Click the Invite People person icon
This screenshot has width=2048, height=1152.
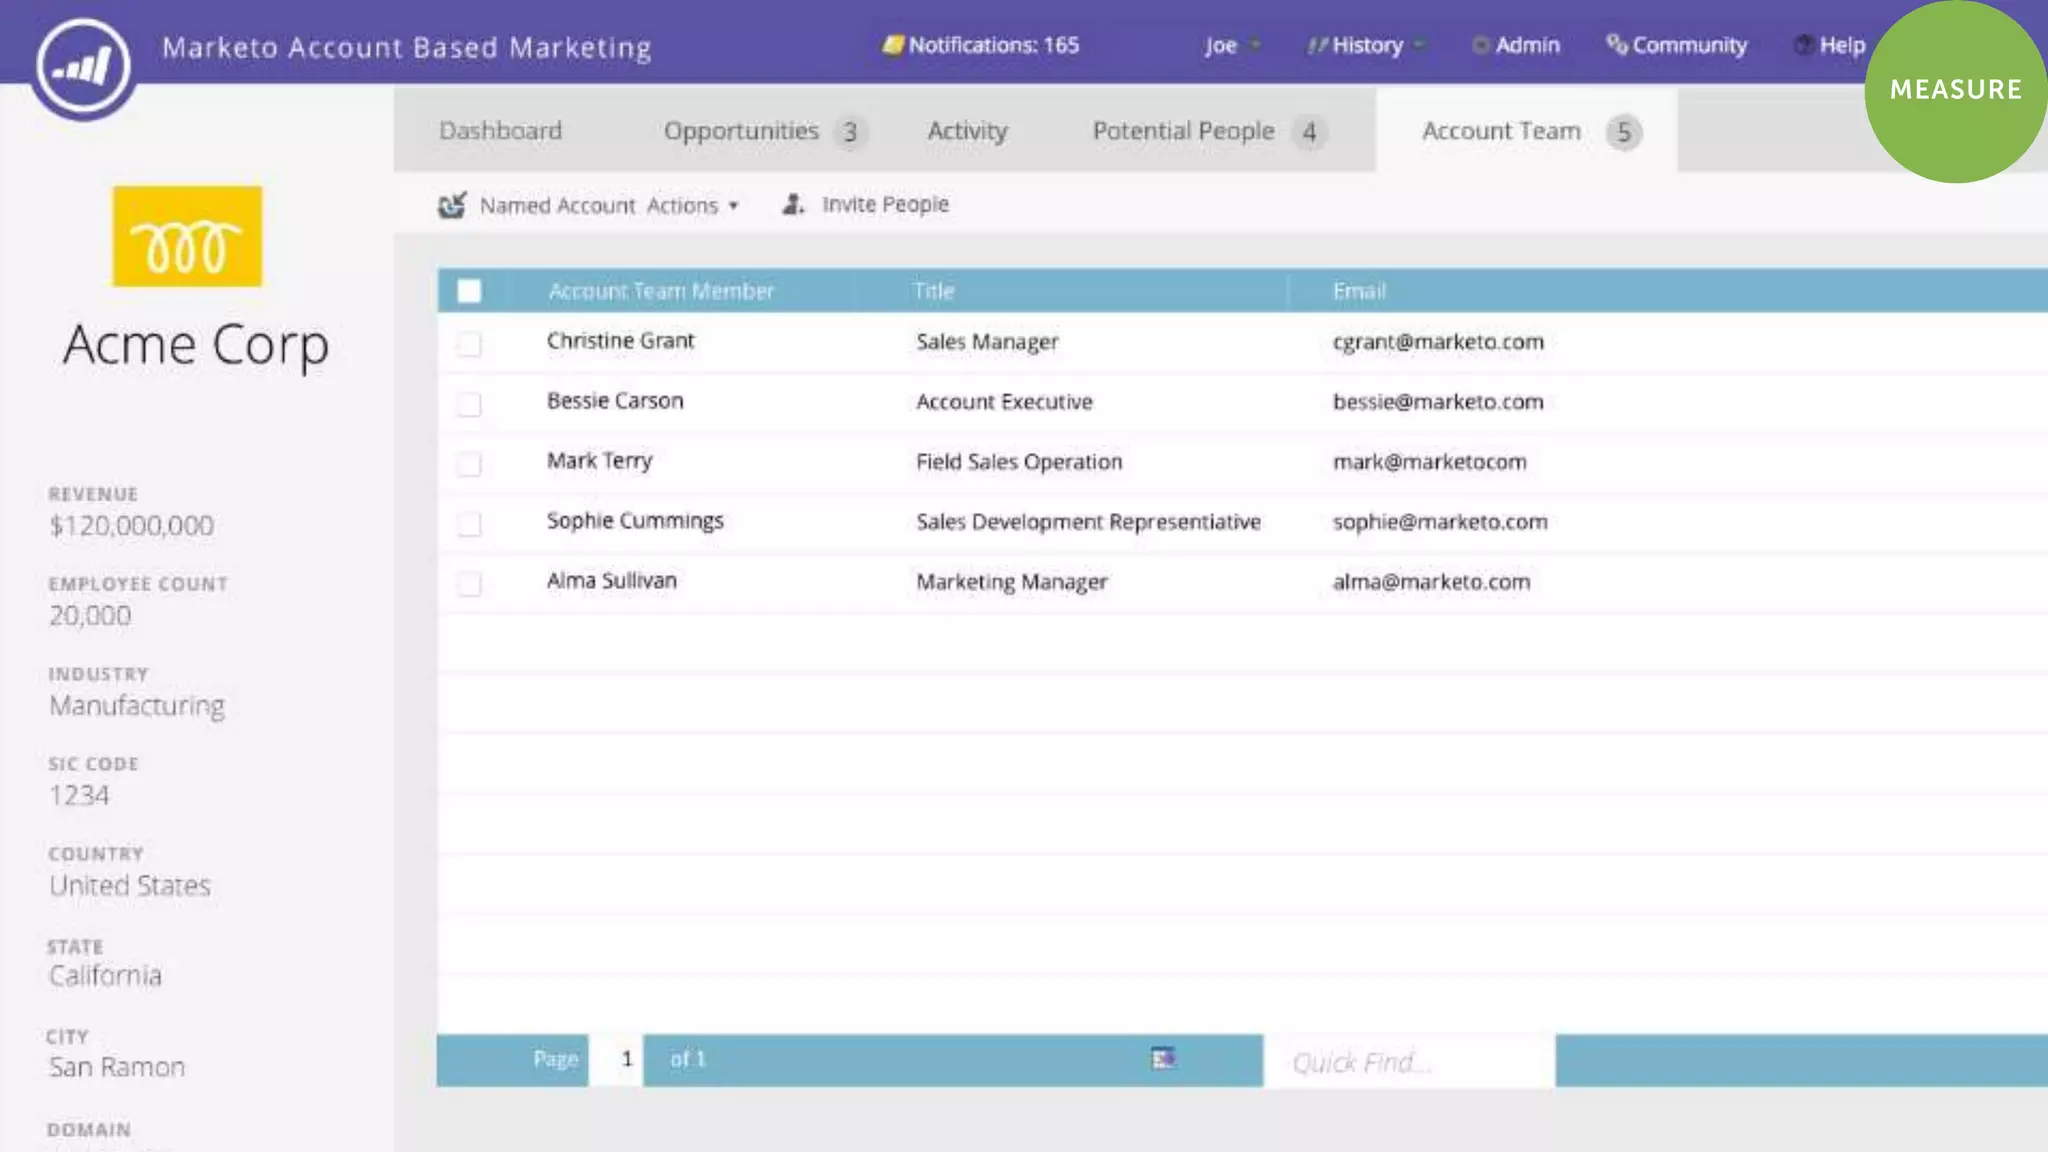tap(793, 204)
